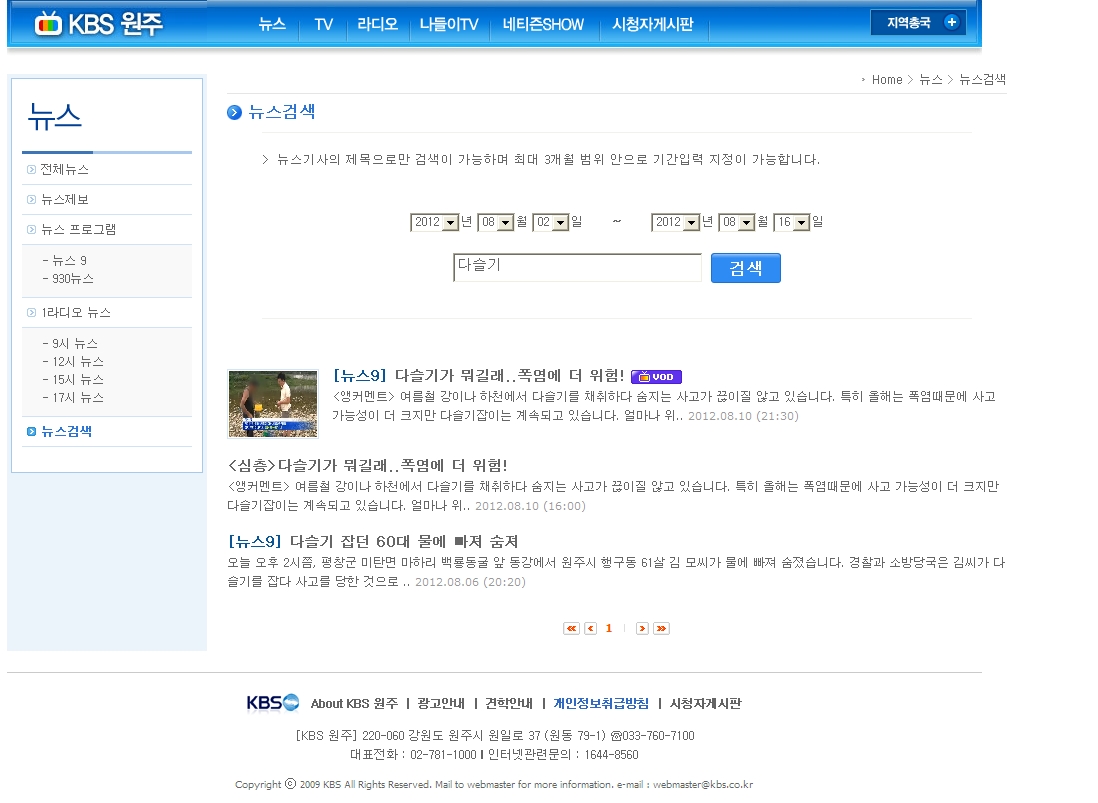Click timestamp 2012.08.10 (21:30)
The image size is (1098, 803).
[x=743, y=416]
